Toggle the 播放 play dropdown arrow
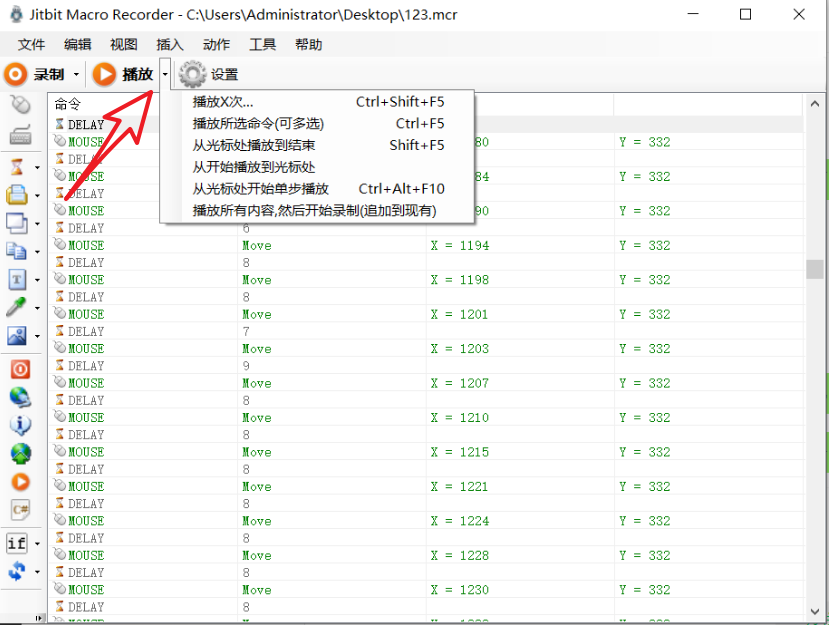 165,74
